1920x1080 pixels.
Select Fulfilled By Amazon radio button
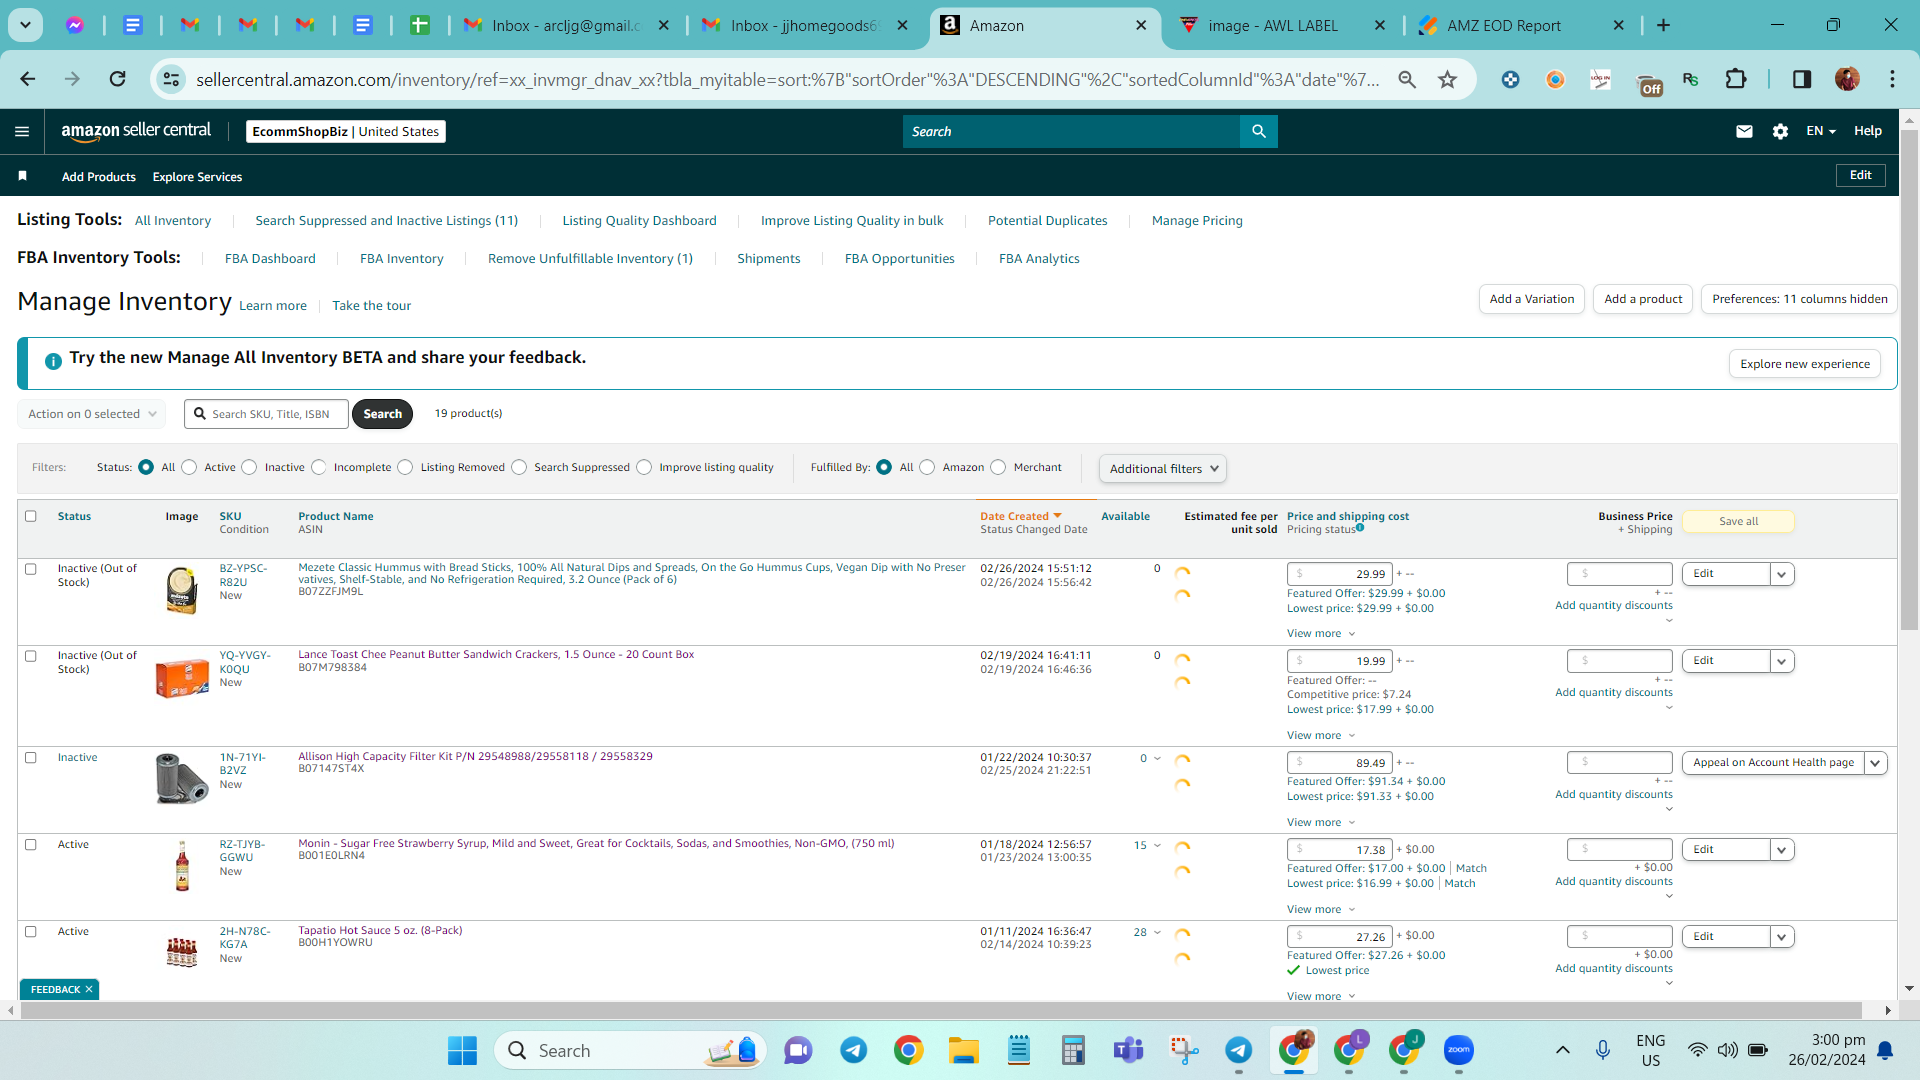[927, 467]
